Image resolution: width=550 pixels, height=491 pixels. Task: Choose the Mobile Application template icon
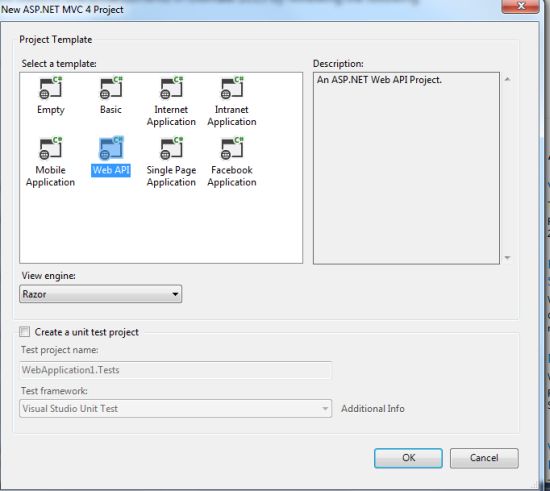tap(51, 148)
